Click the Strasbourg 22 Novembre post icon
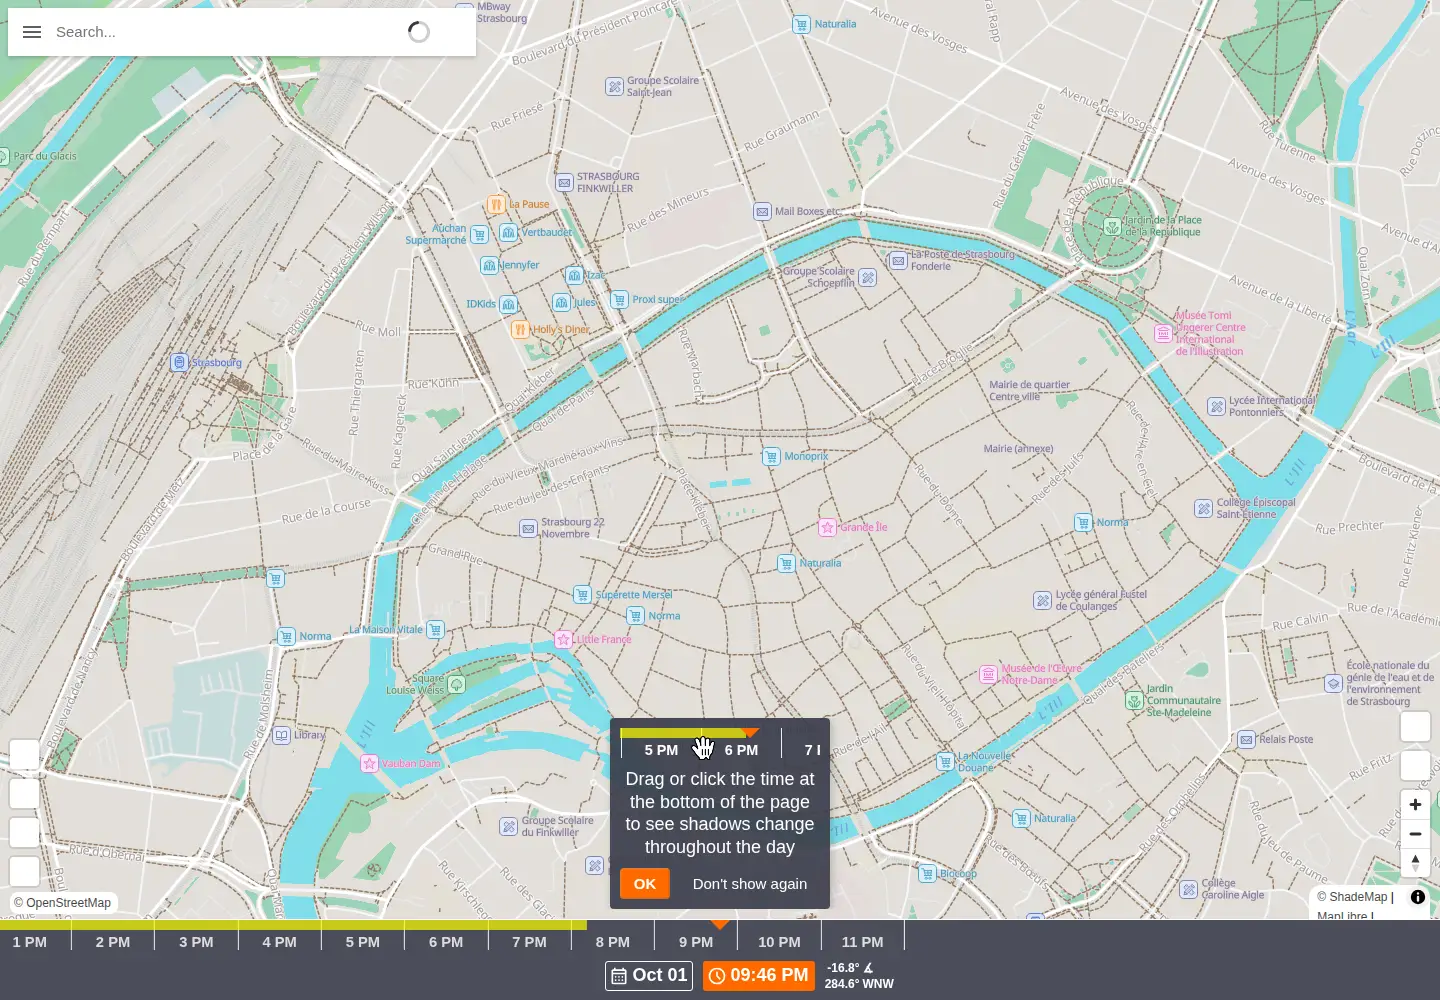 point(528,528)
